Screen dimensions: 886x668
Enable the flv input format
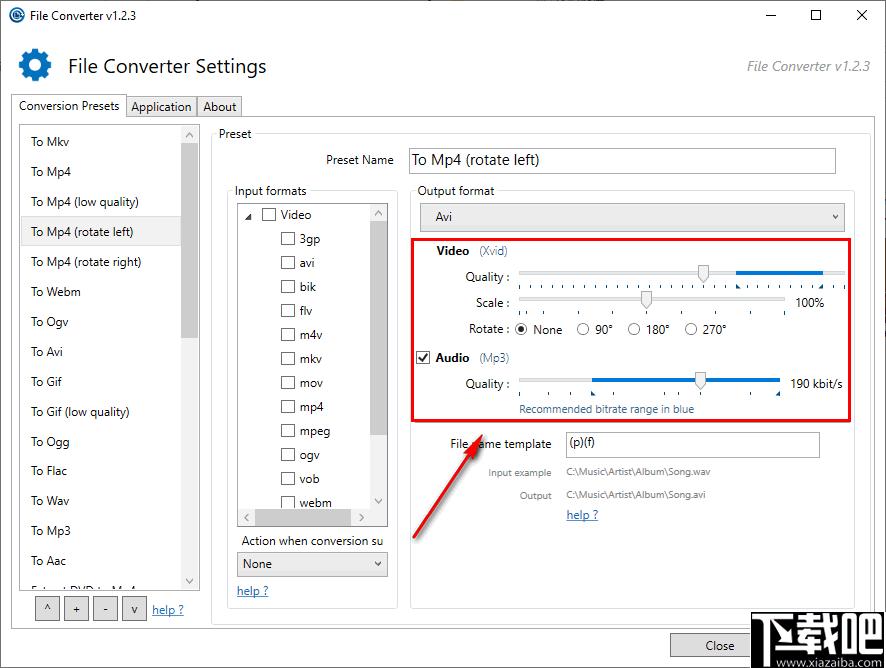288,310
